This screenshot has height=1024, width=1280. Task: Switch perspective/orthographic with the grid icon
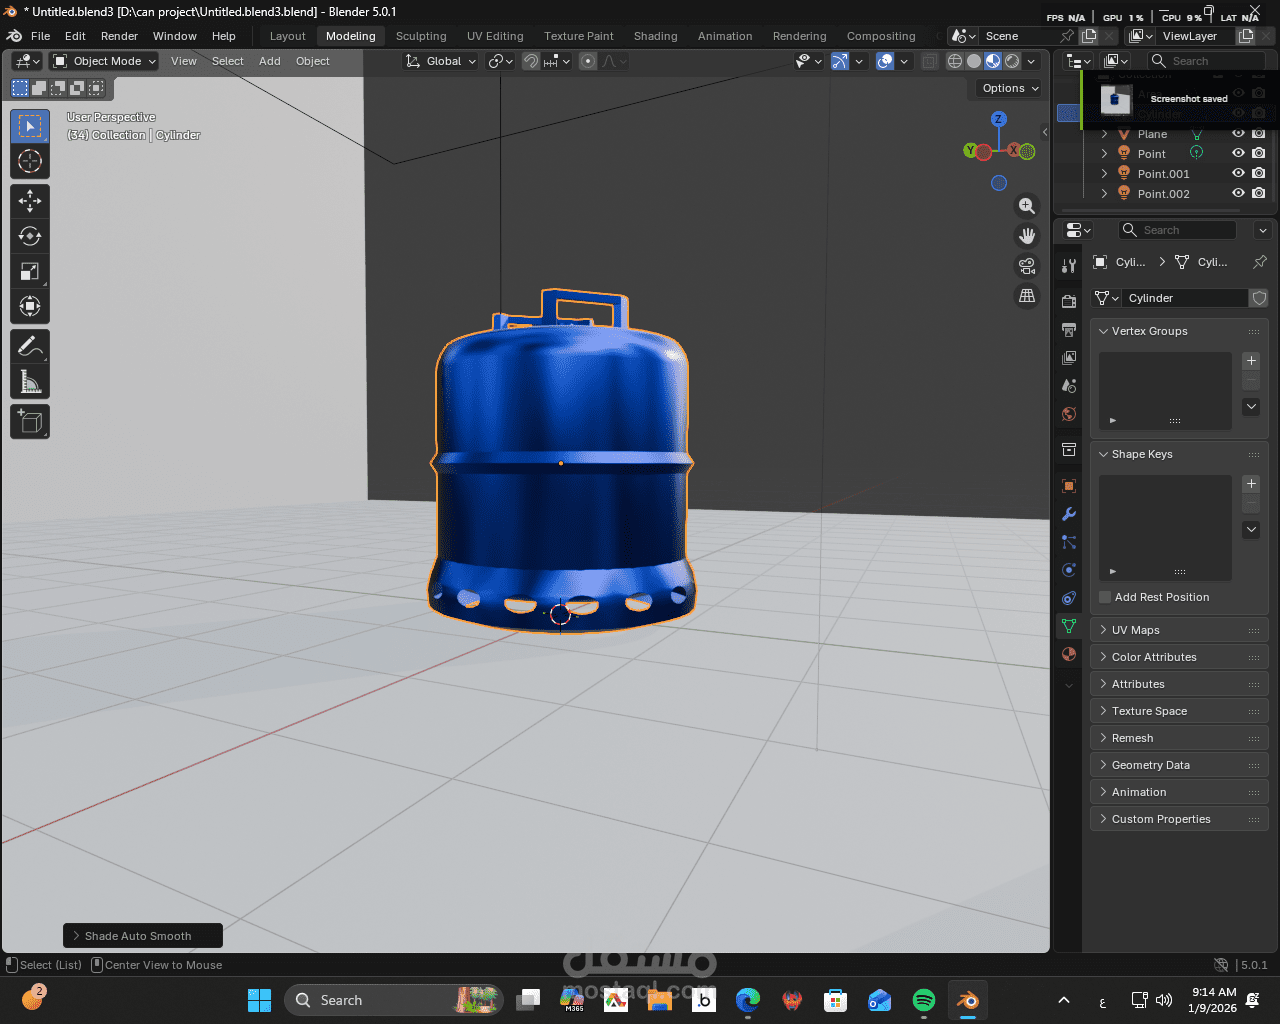point(1027,296)
